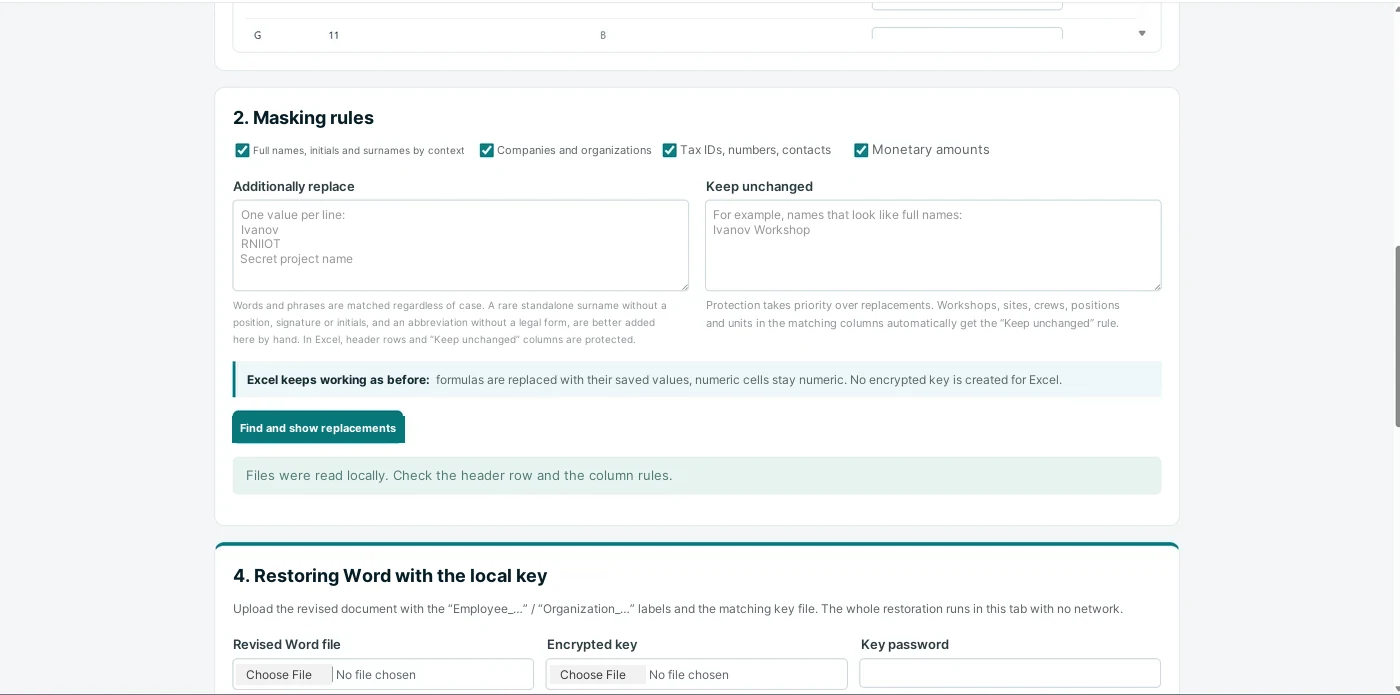The width and height of the screenshot is (1400, 695).
Task: Uncheck Full names, initials and surnames checkbox
Action: point(242,150)
